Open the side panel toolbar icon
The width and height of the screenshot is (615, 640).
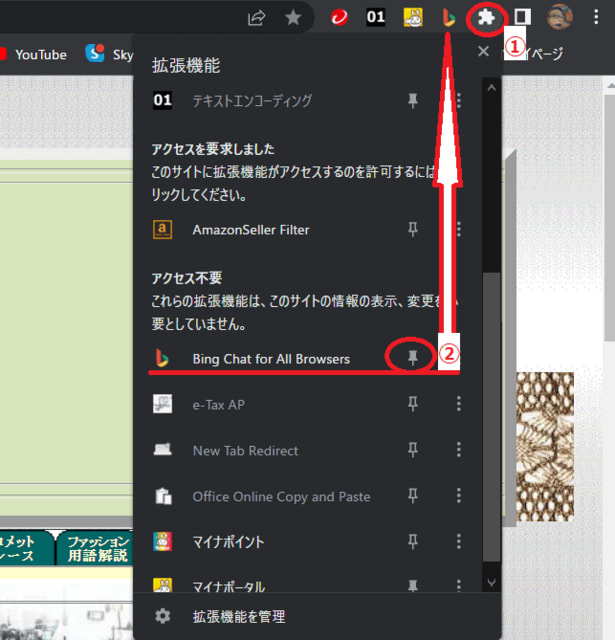coord(522,17)
